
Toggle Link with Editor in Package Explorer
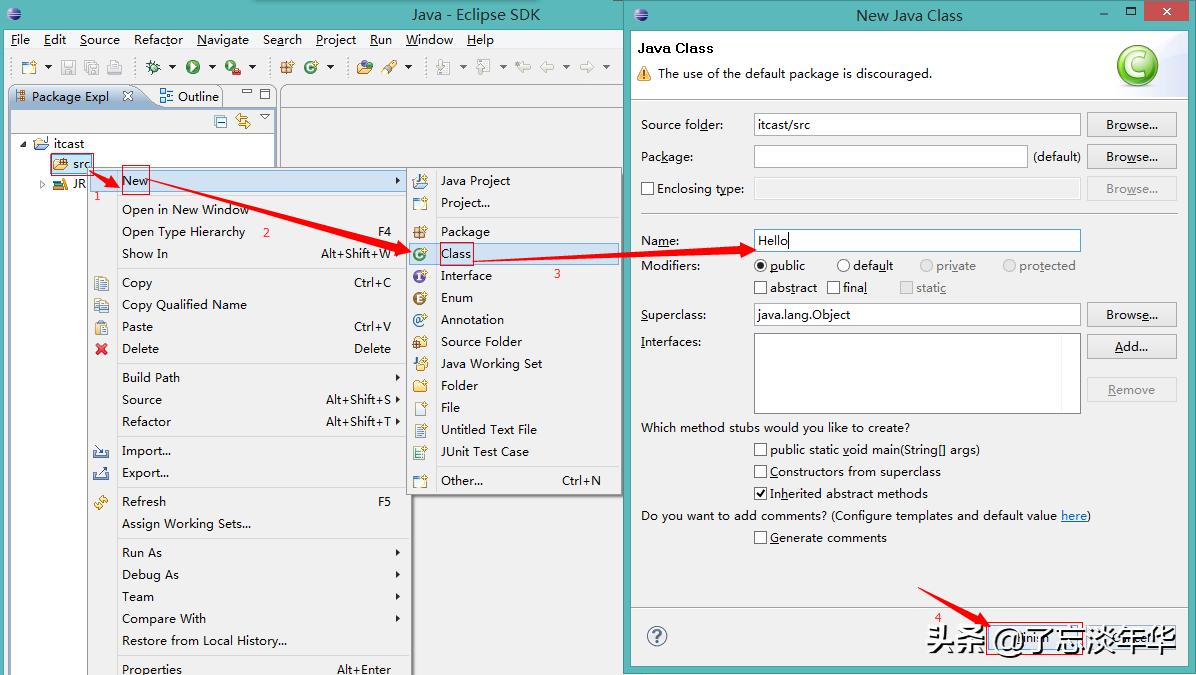click(x=243, y=121)
